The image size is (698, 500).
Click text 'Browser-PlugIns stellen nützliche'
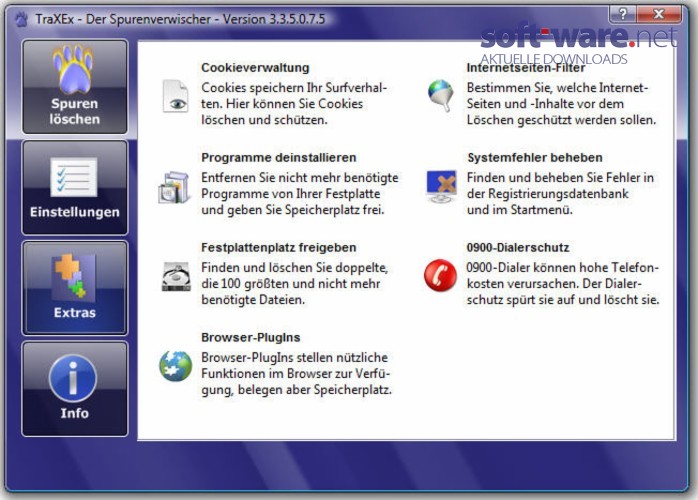click(294, 358)
